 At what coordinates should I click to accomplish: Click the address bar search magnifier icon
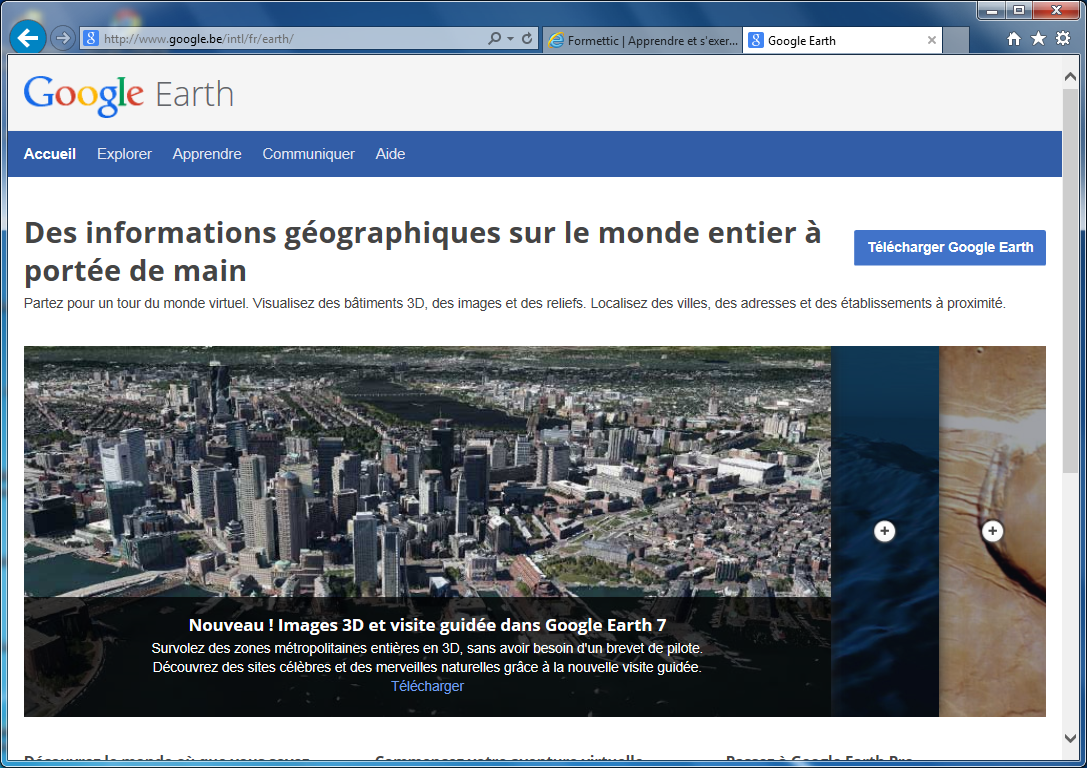494,39
